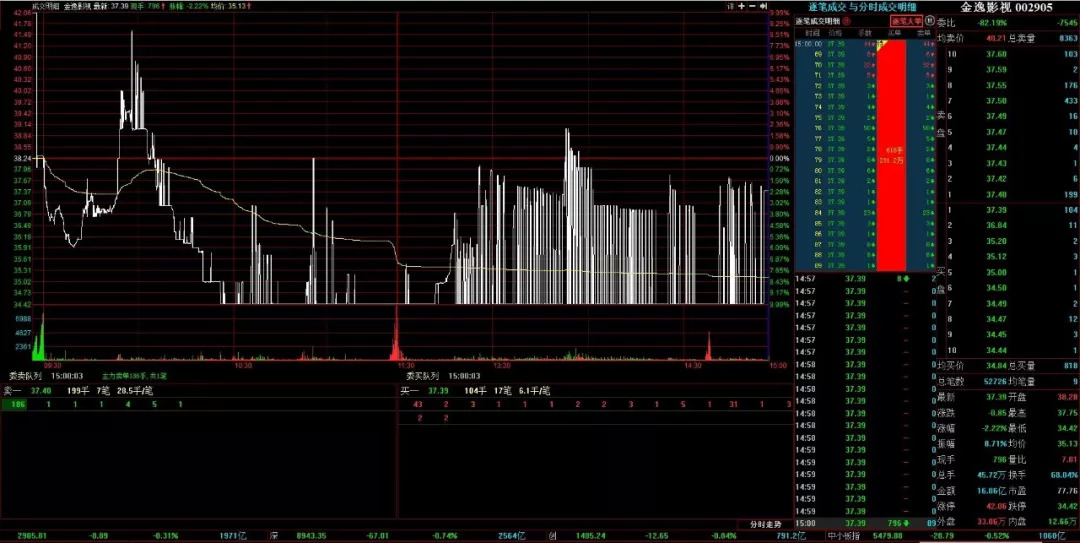Click the 2905.81 index value in status bar
This screenshot has height=543, width=1080.
(31, 535)
